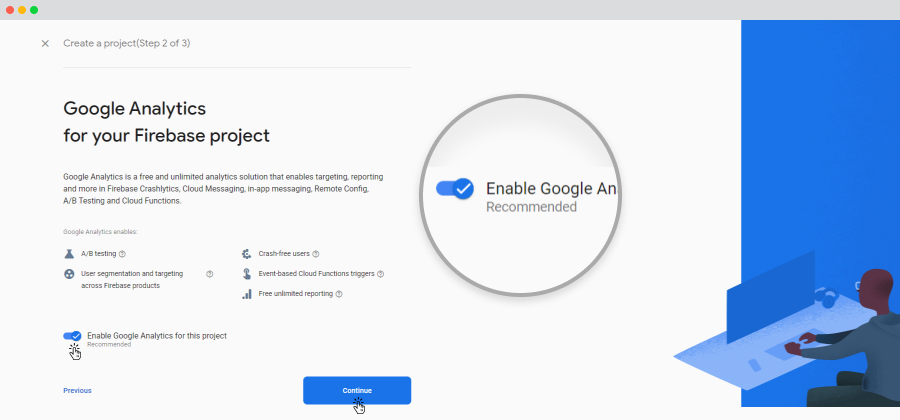The width and height of the screenshot is (900, 420).
Task: Click the 'Create a project(Step 2 of 3)' title
Action: pyautogui.click(x=126, y=43)
